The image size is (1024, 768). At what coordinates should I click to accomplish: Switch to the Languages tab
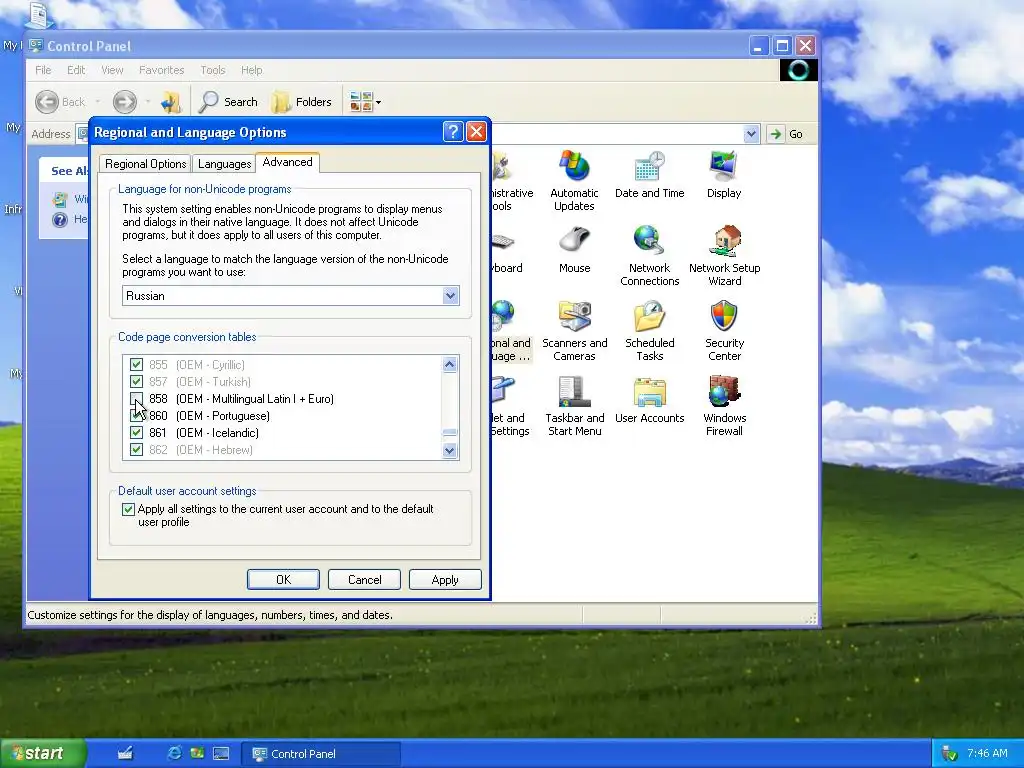tap(225, 164)
